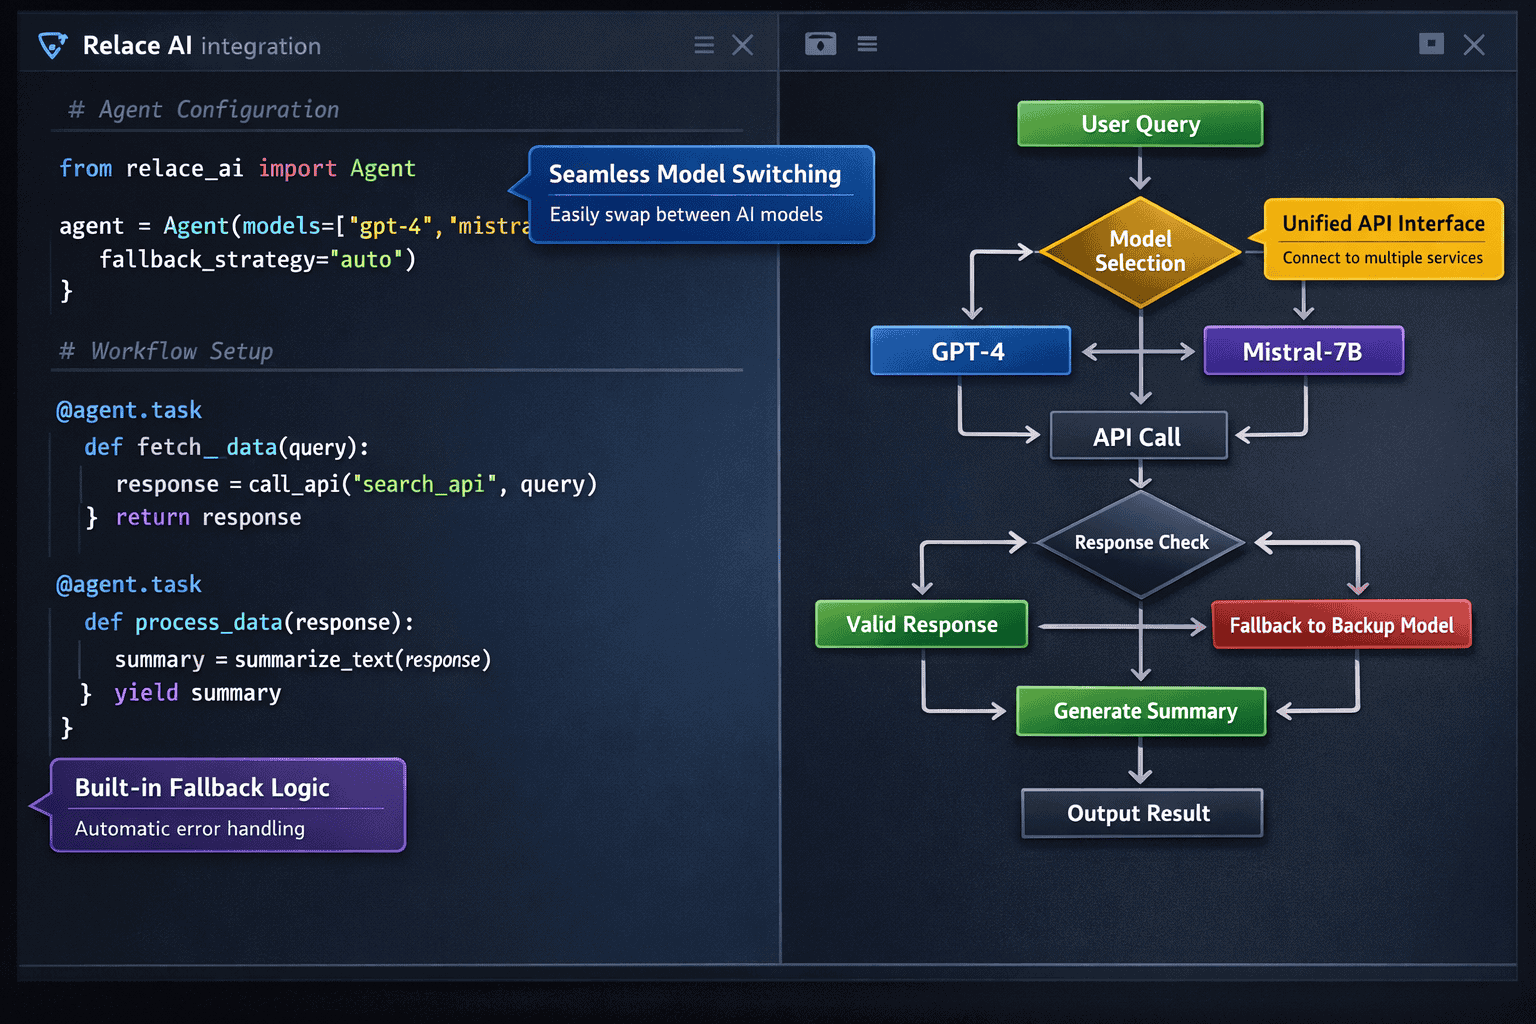Select the User Query node
This screenshot has width=1536, height=1024.
pos(1140,123)
